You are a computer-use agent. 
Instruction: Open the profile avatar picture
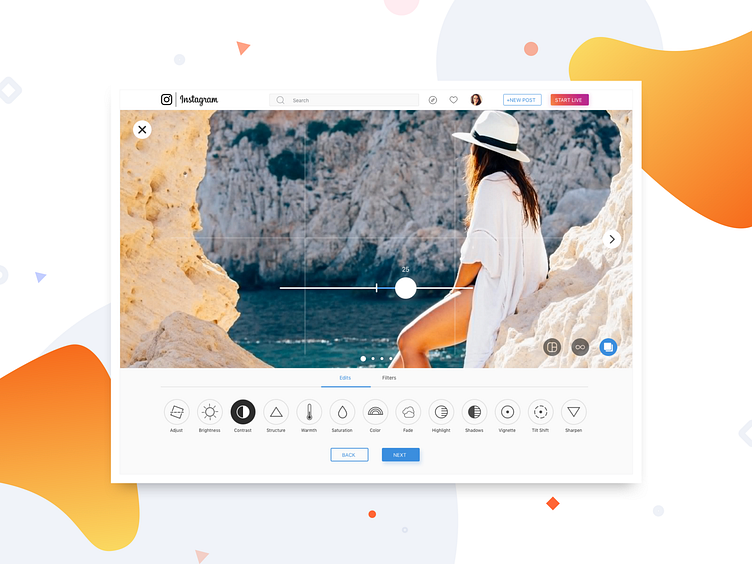476,100
